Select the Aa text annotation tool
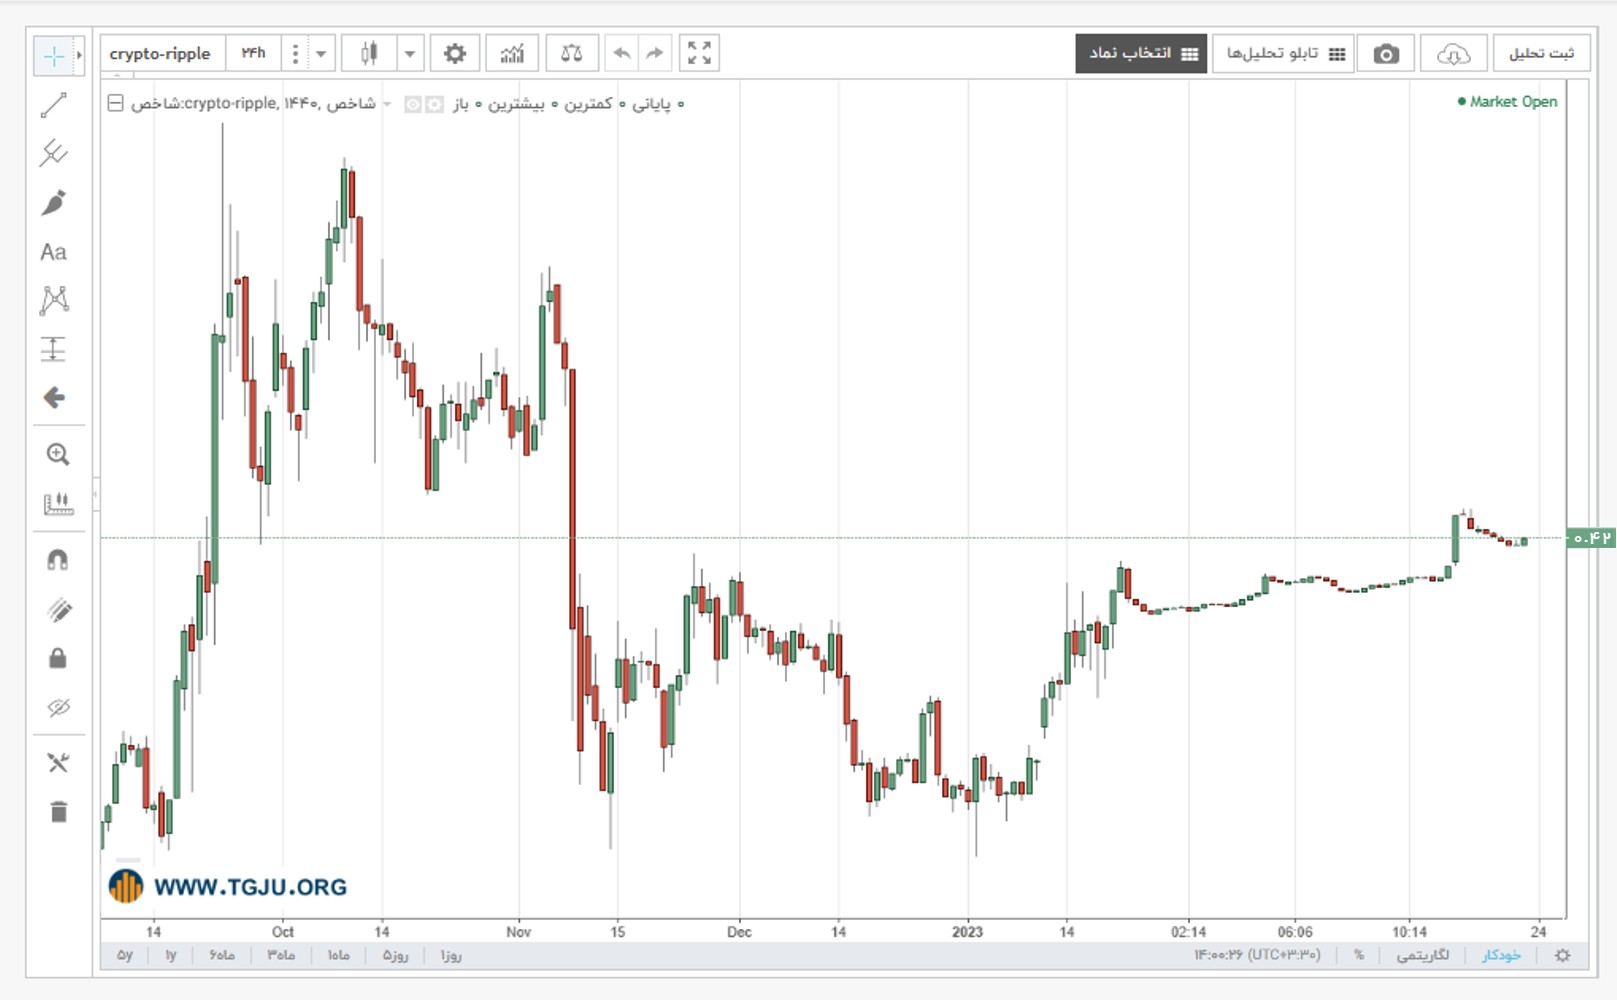This screenshot has height=1000, width=1617. tap(54, 252)
